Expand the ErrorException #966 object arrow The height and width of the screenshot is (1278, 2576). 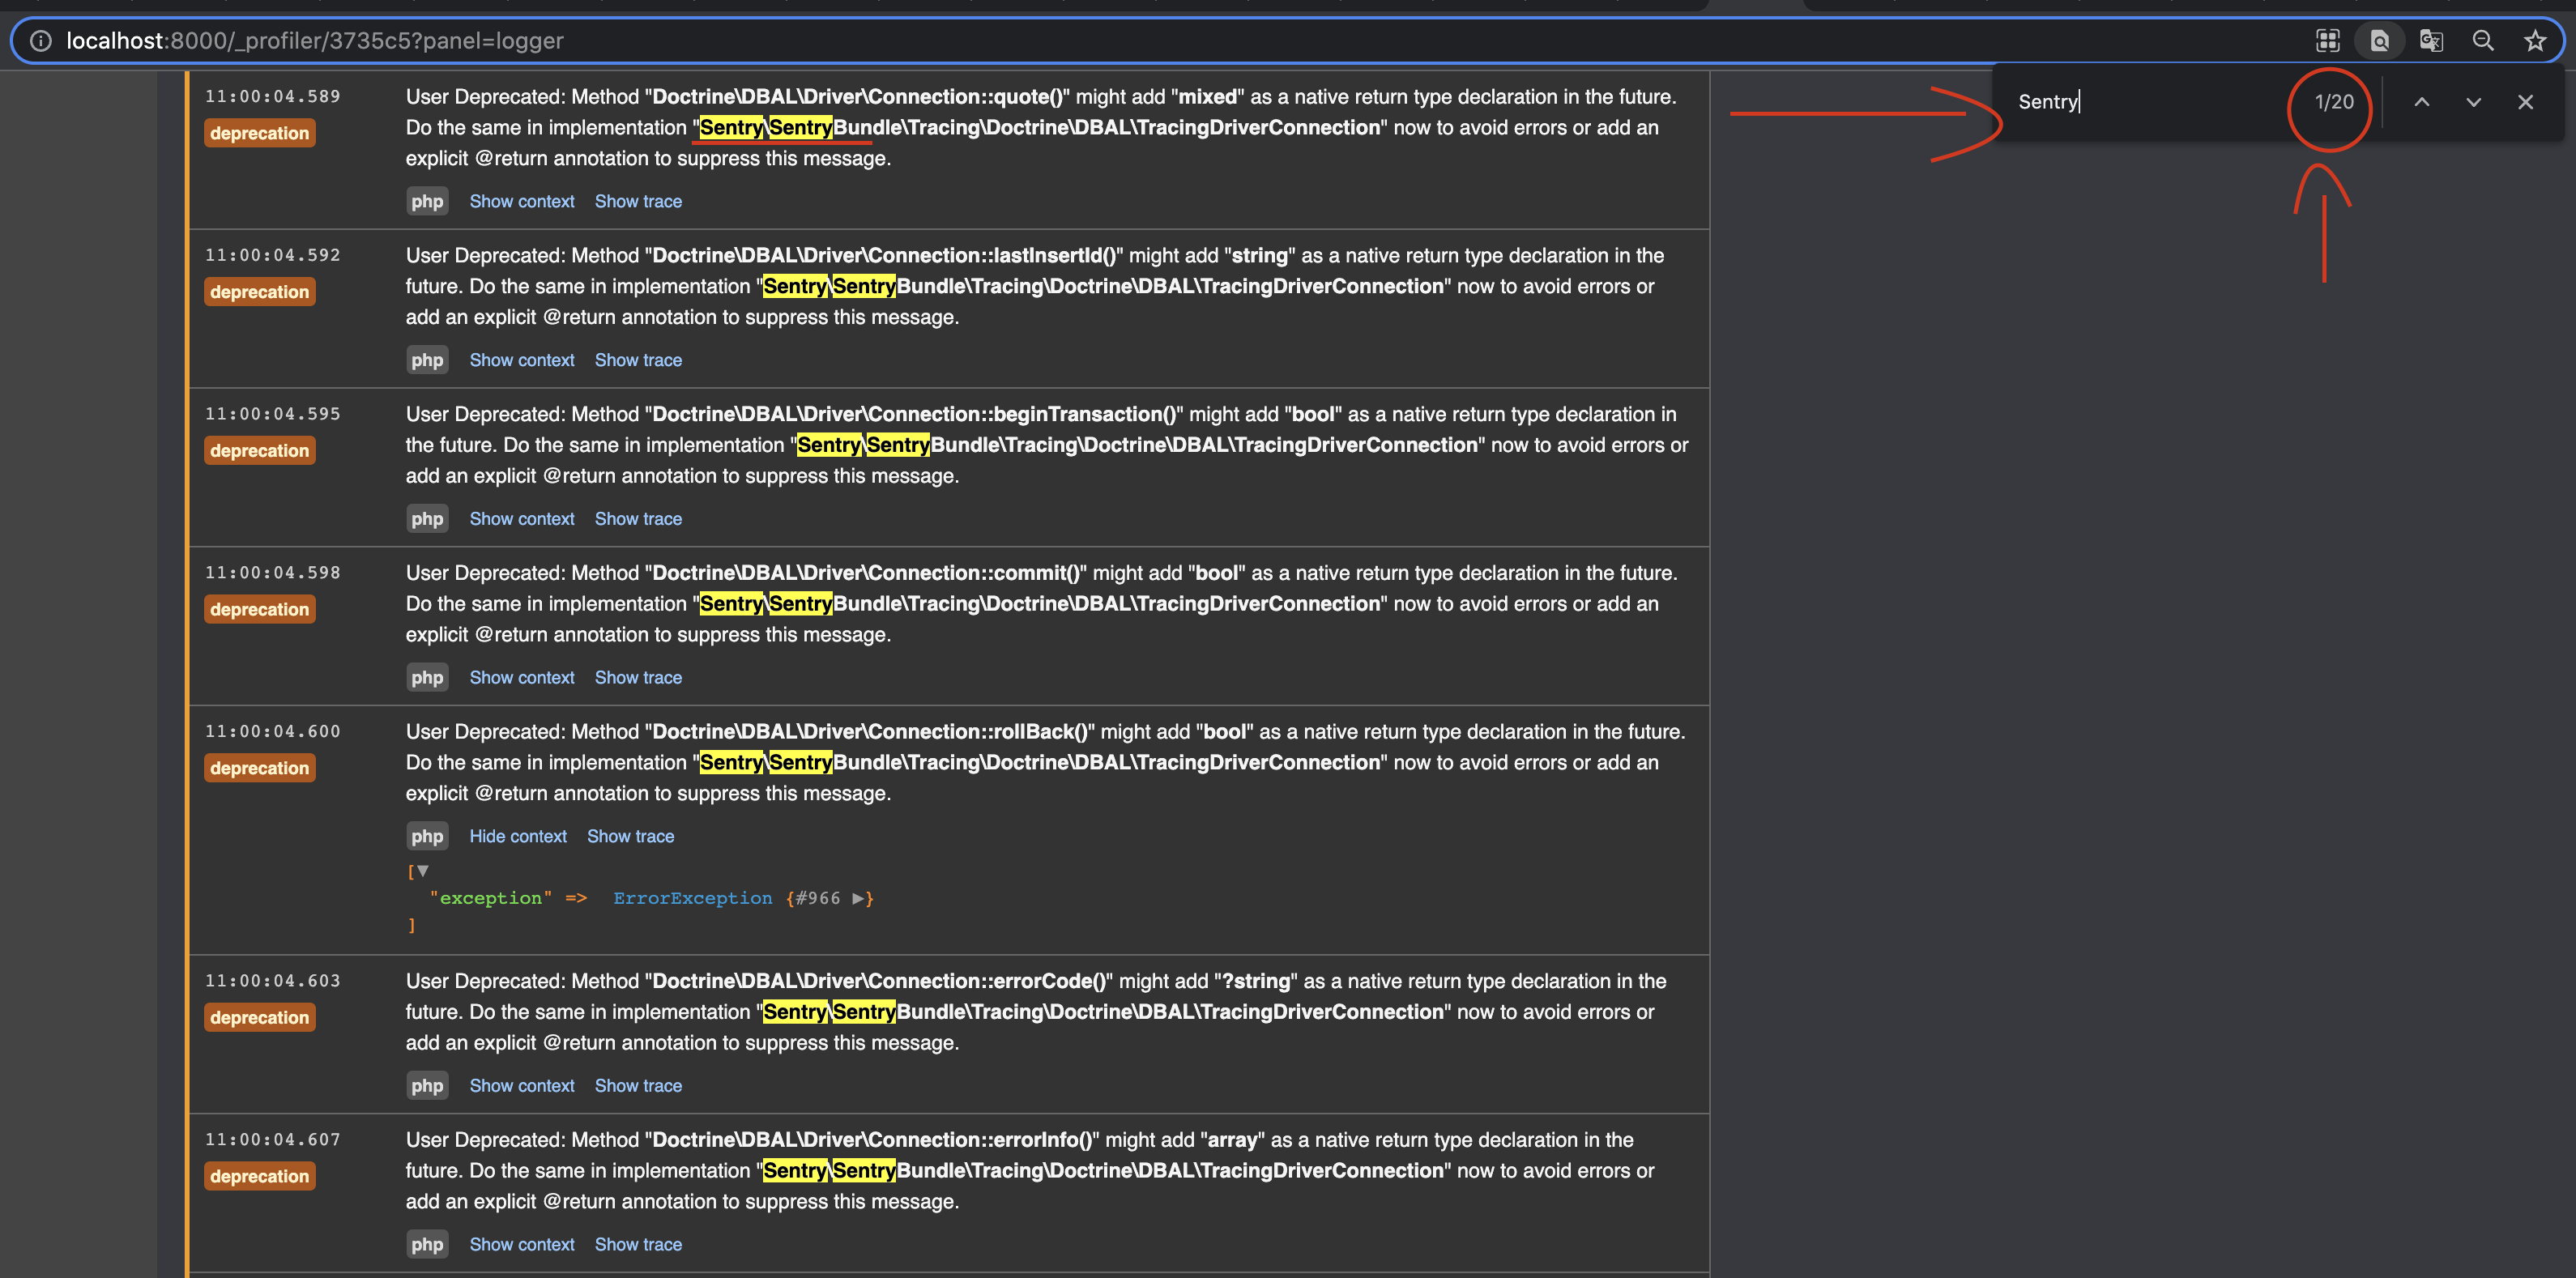point(858,898)
